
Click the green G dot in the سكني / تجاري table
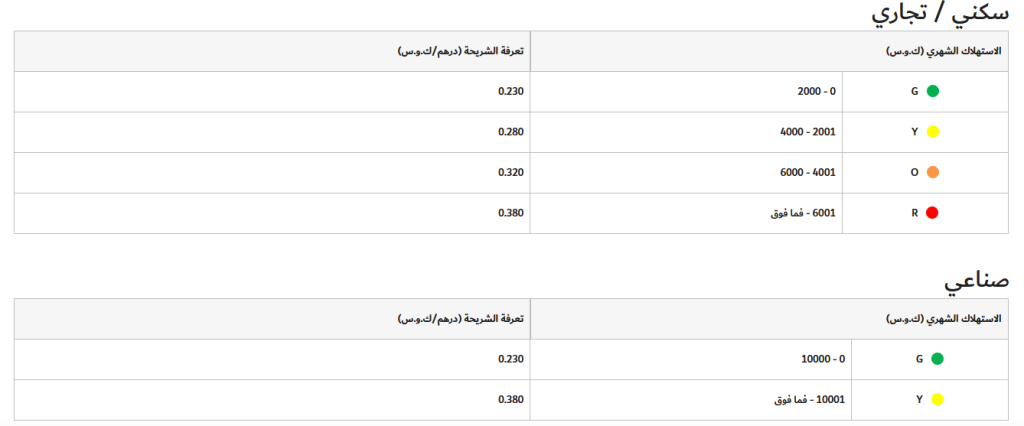[x=933, y=91]
